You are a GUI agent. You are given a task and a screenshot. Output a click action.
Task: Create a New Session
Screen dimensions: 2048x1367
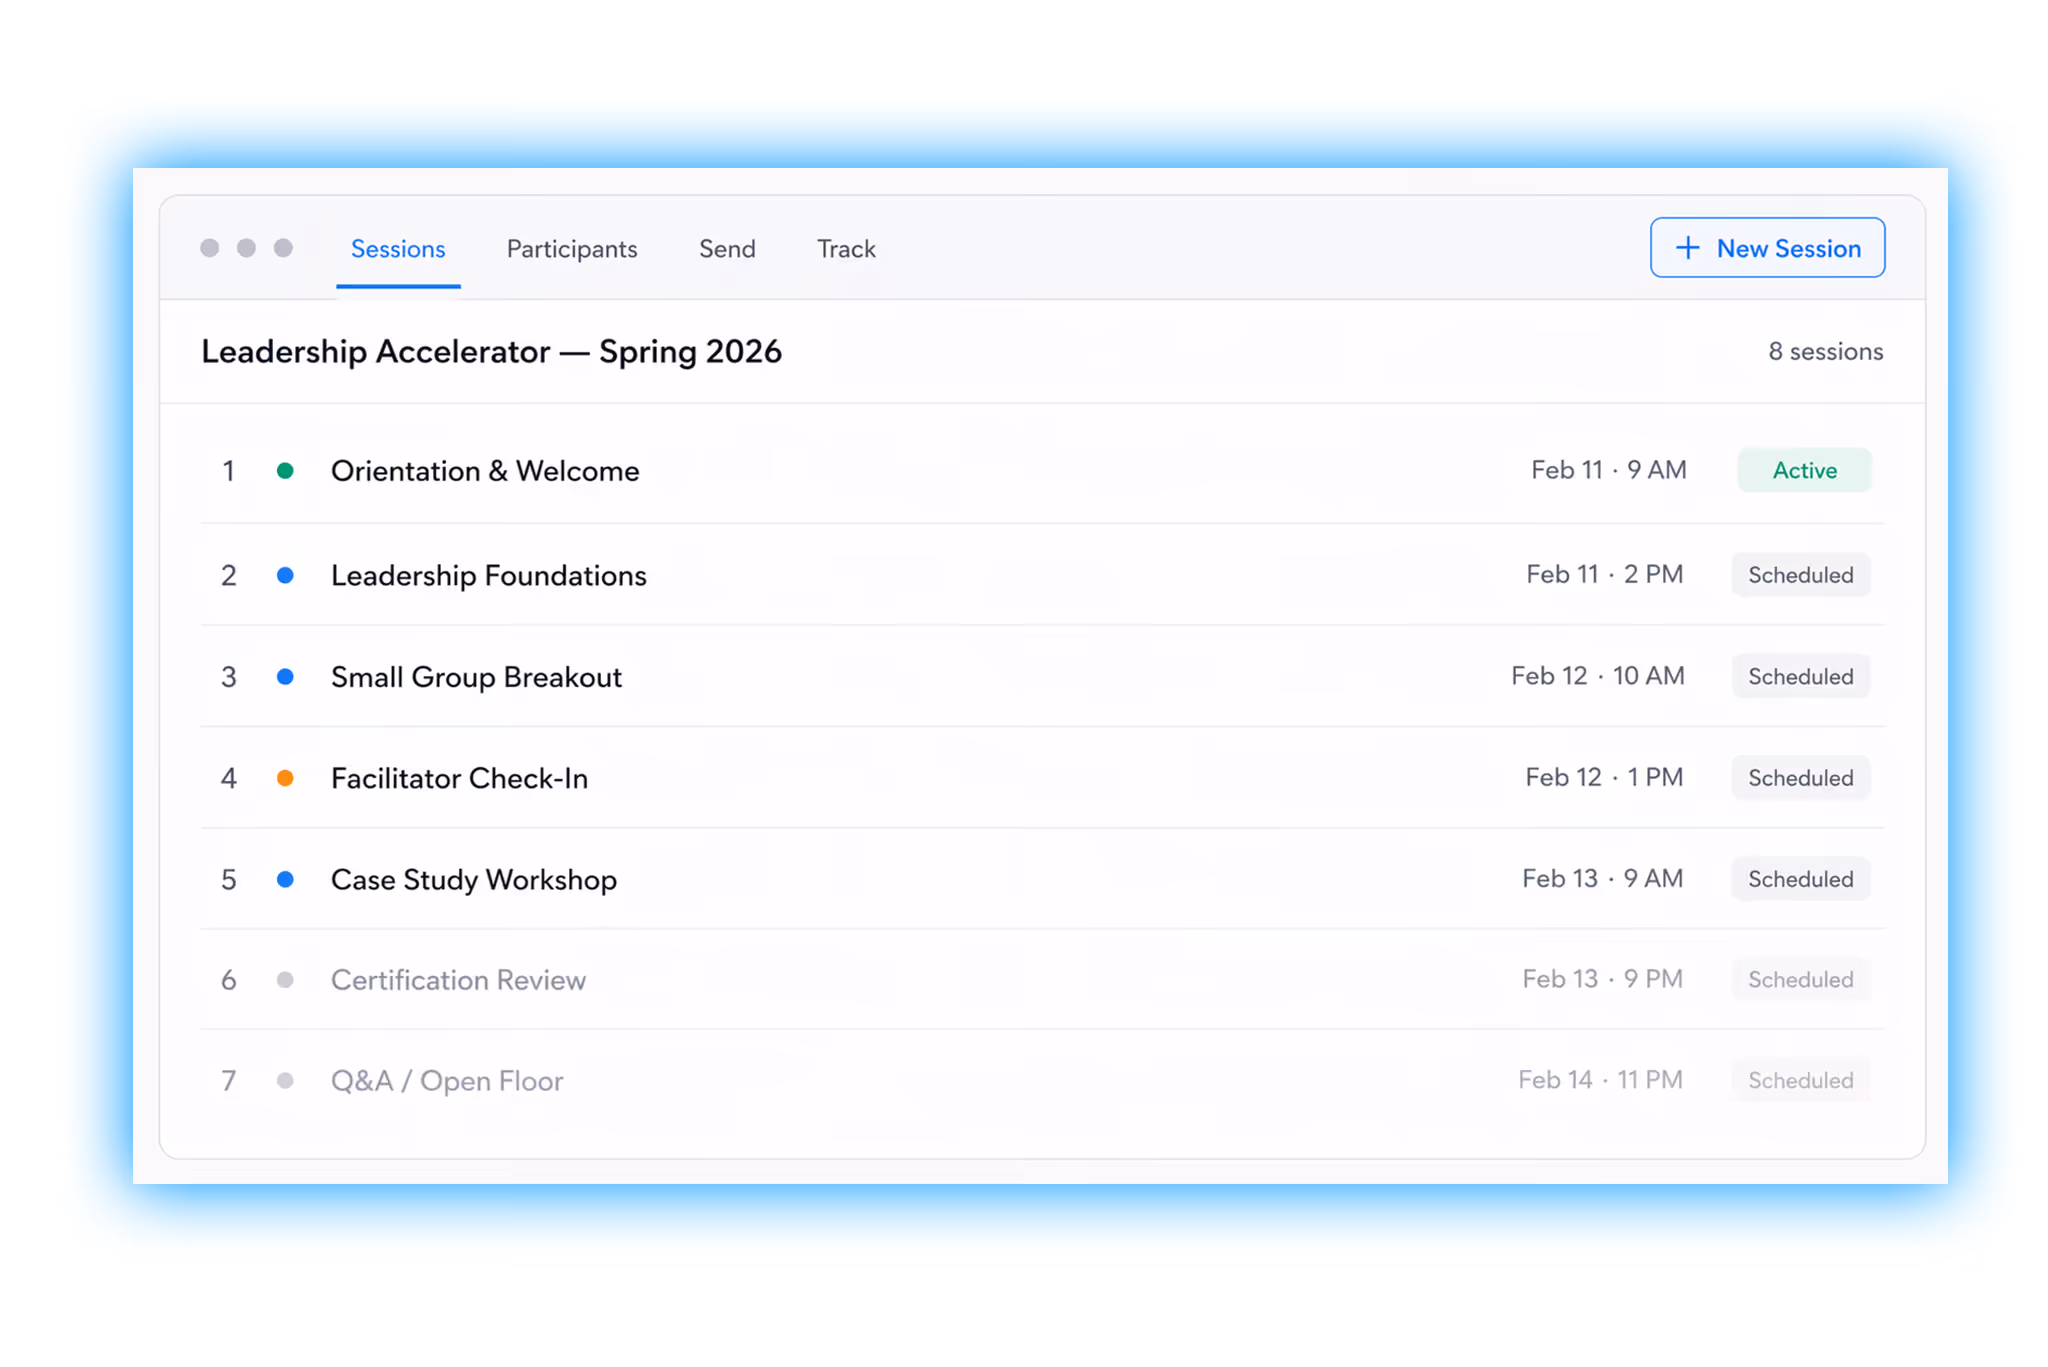[1767, 248]
